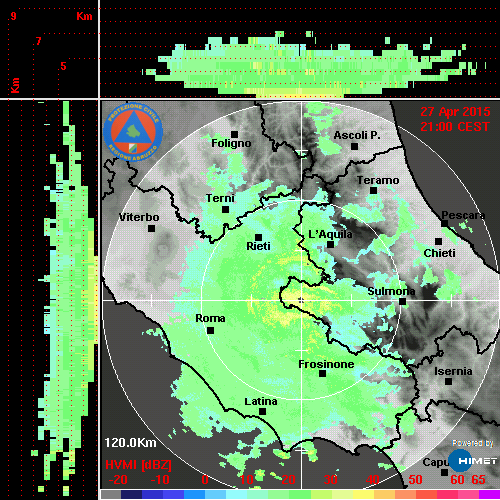Click the Sulmona city marker square

(x=402, y=301)
